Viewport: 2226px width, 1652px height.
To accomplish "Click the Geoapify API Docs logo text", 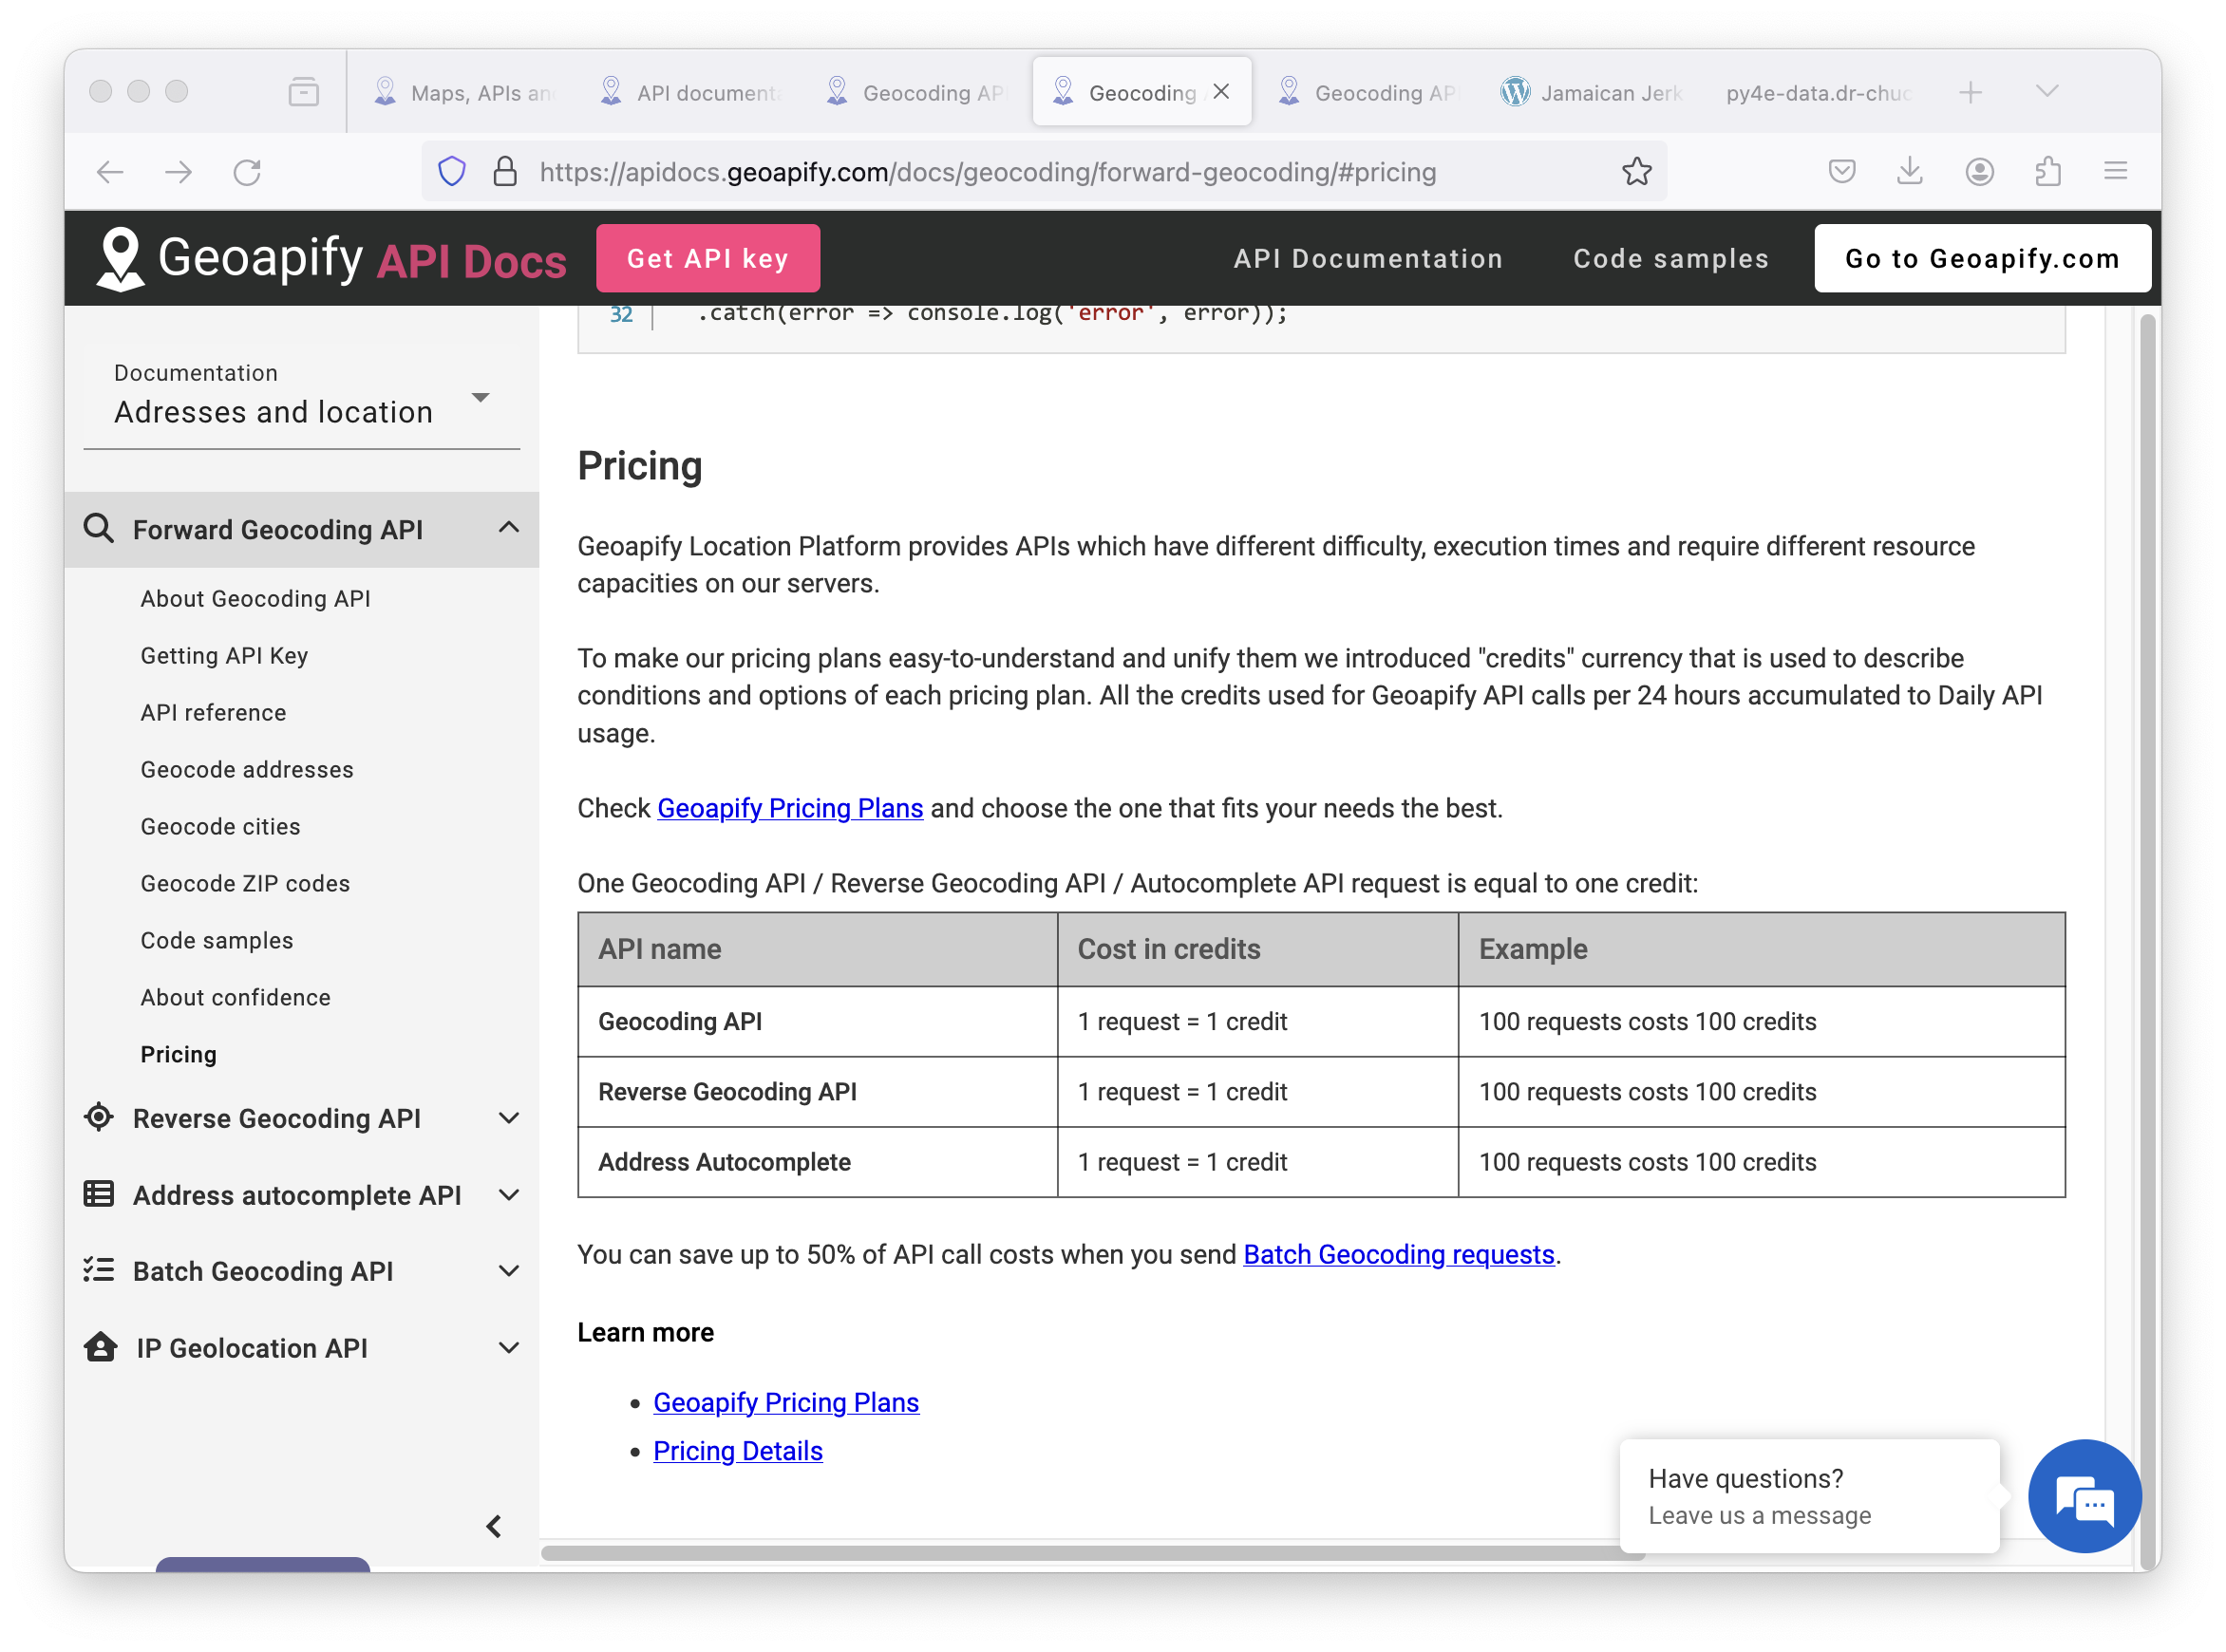I will tap(362, 259).
